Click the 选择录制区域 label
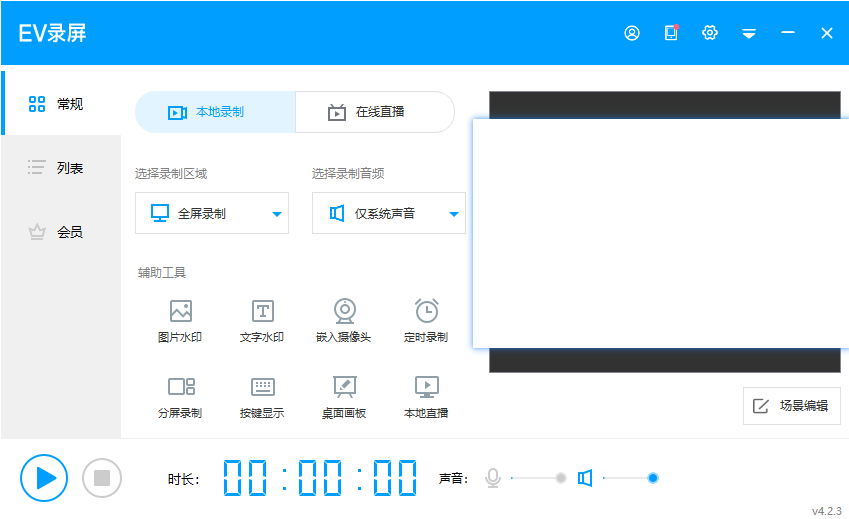Image resolution: width=849 pixels, height=519 pixels. click(x=171, y=174)
